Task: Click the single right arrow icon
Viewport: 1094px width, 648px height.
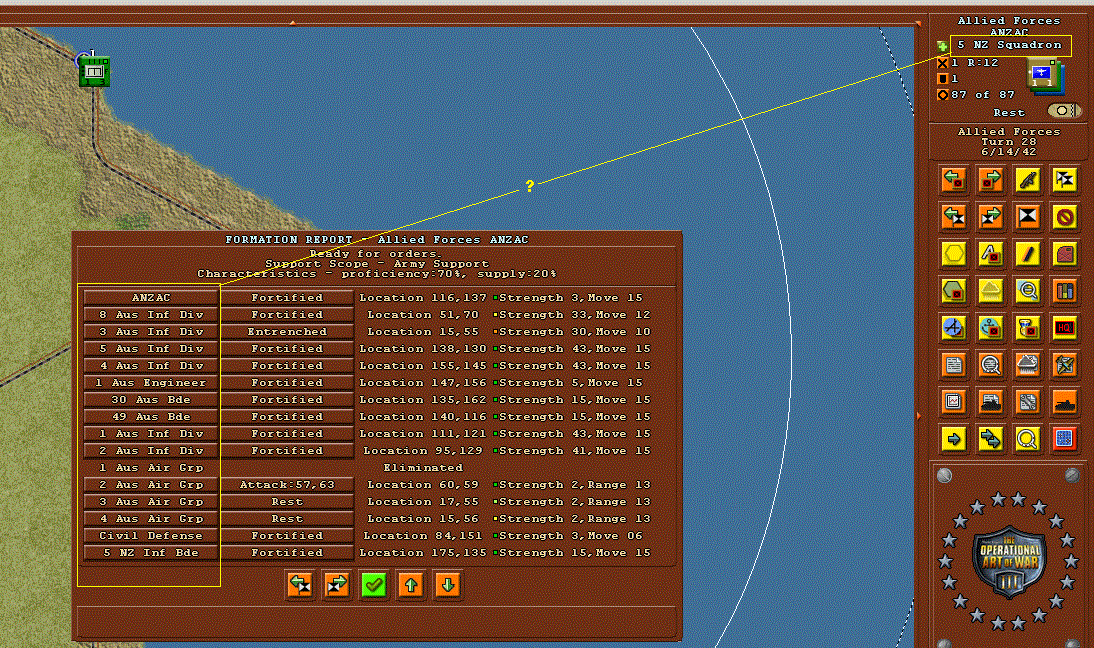Action: (x=954, y=439)
